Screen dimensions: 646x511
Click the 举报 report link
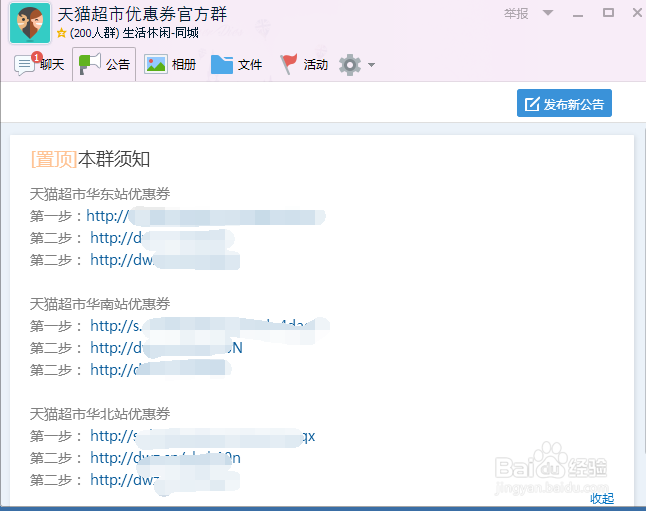[516, 14]
